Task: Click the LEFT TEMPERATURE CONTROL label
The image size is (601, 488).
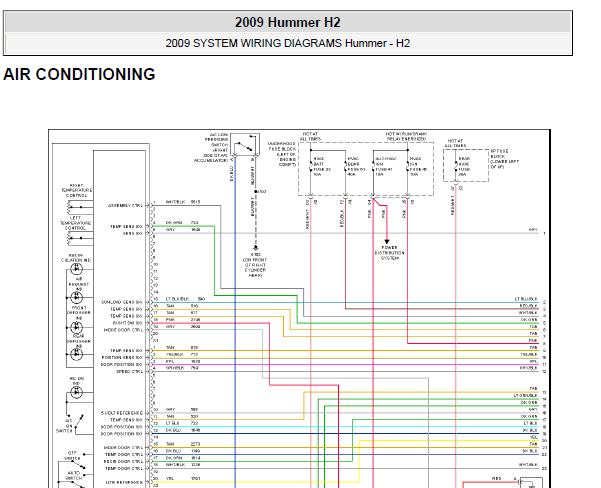Action: 76,223
